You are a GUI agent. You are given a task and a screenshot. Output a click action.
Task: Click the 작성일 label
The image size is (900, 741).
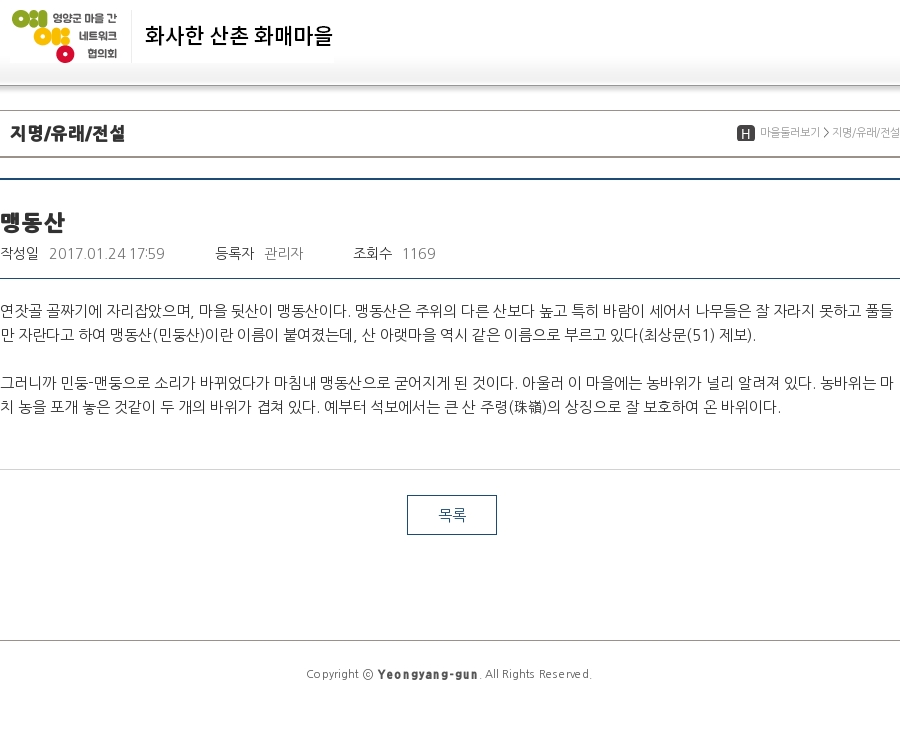coord(20,253)
